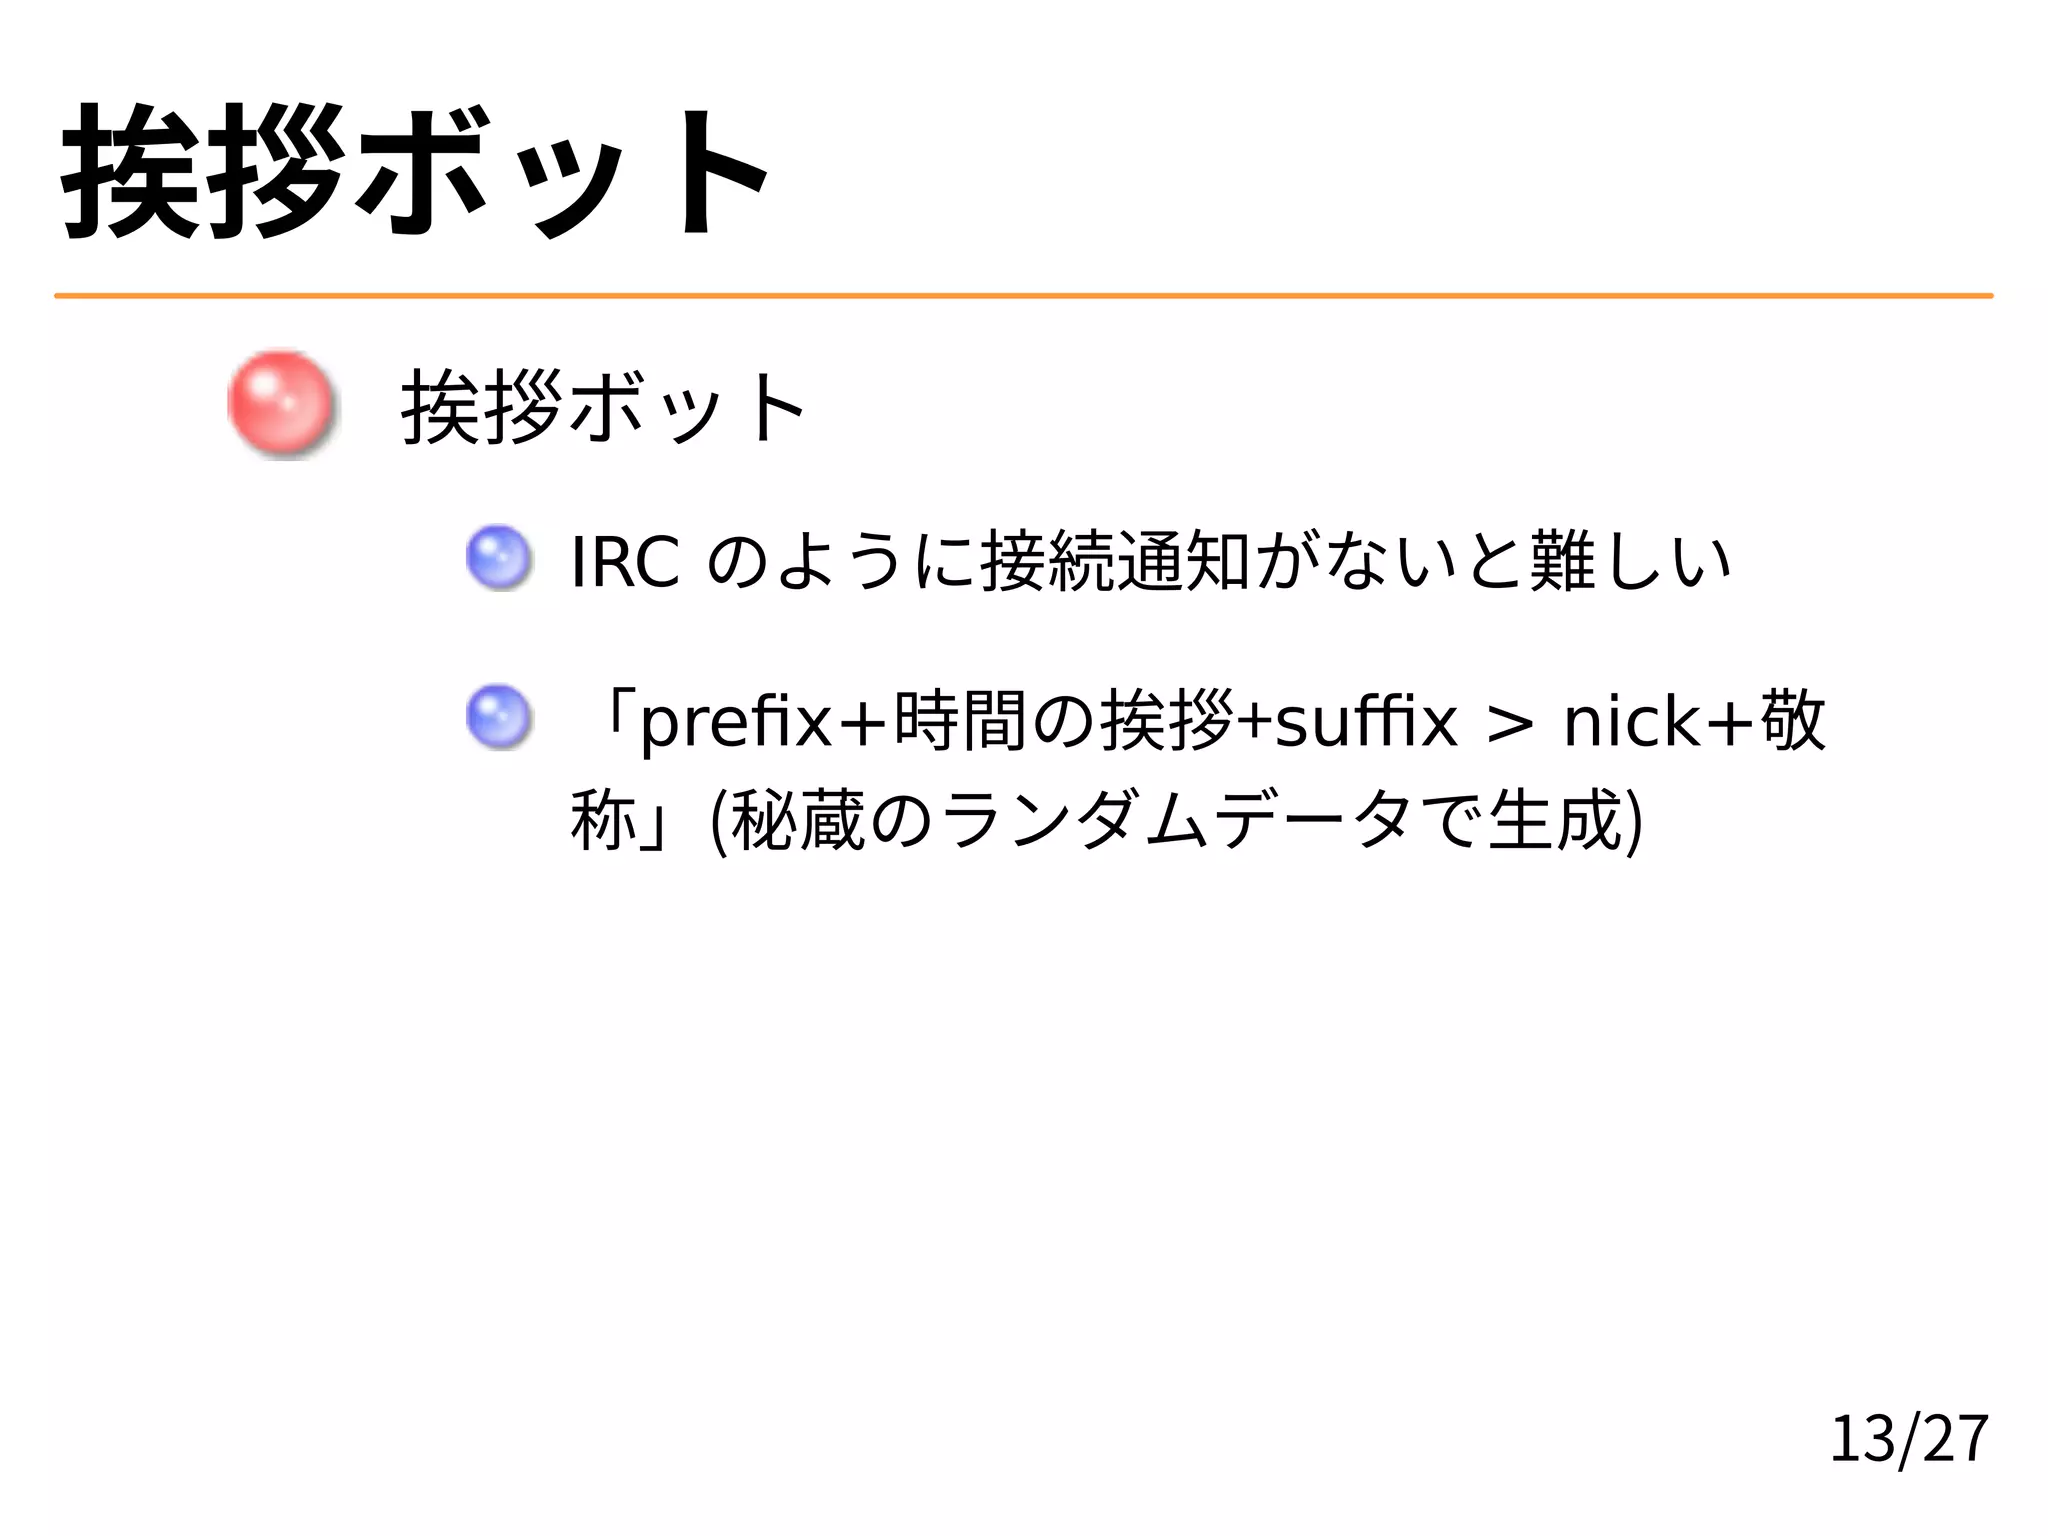Viewport: 2048px width, 1536px height.
Task: Select the large bold slide title 挨拶ボット
Action: click(416, 171)
